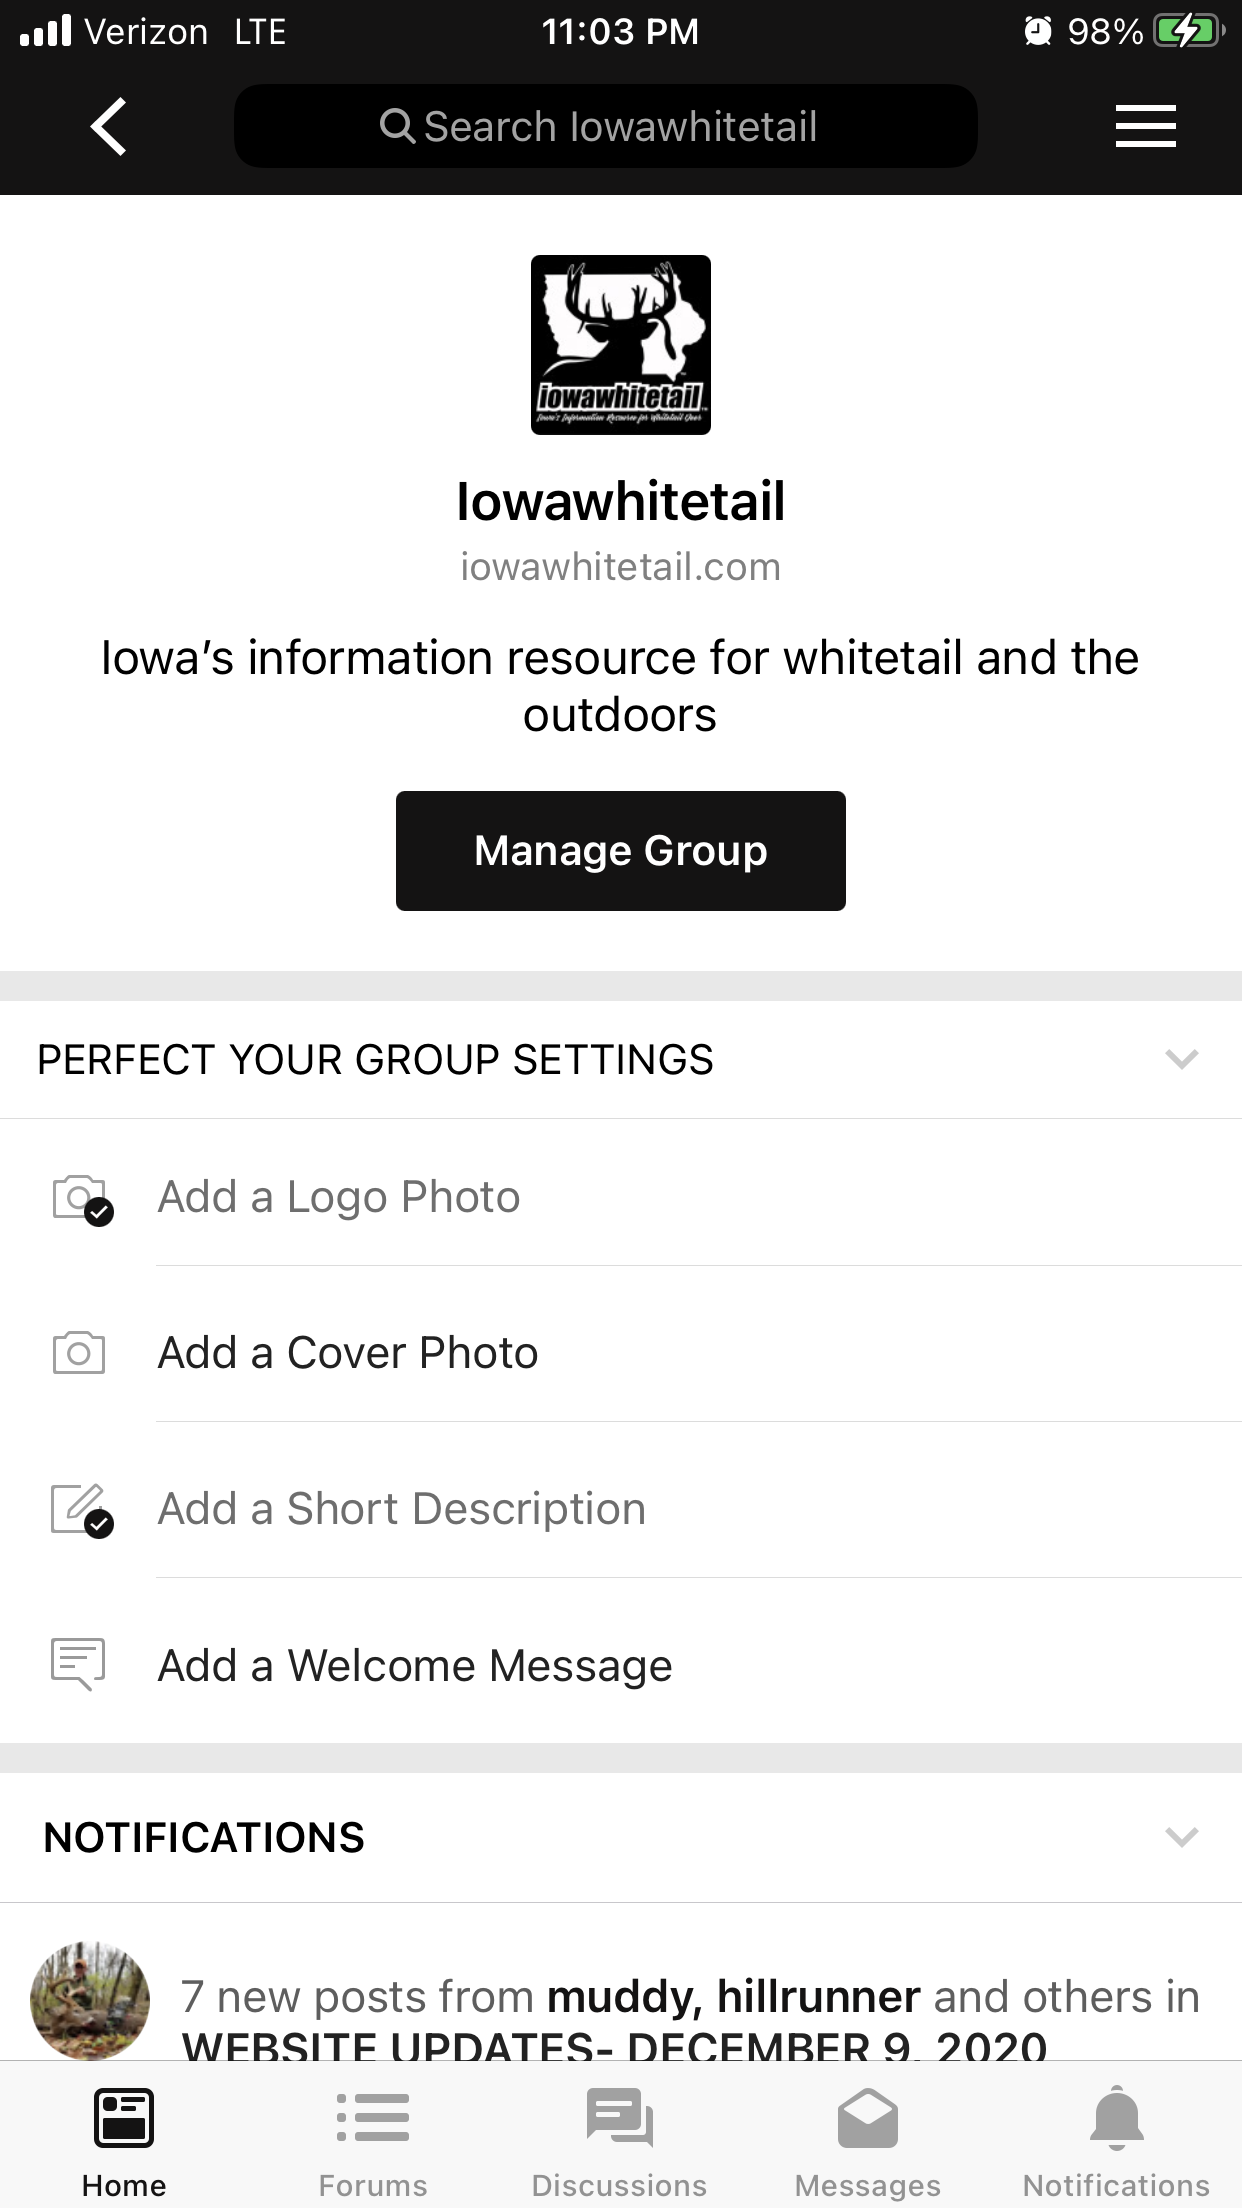This screenshot has width=1242, height=2208.
Task: Open the iowawhitetail.com link
Action: coord(621,567)
